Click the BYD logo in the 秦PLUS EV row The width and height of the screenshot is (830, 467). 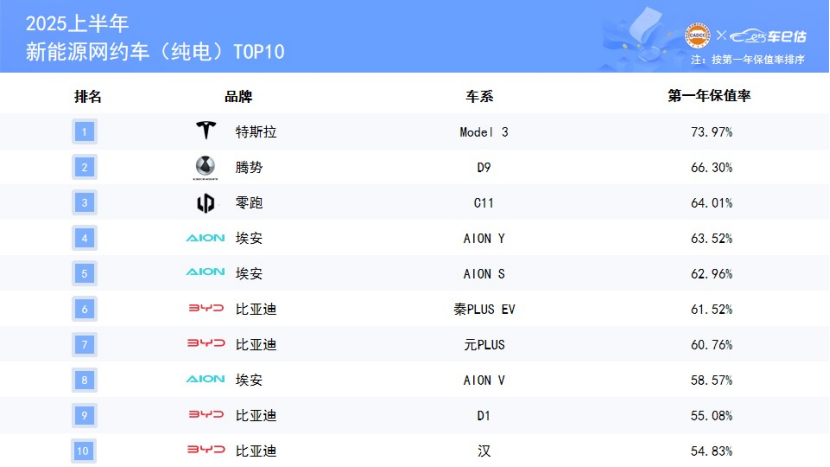coord(206,309)
